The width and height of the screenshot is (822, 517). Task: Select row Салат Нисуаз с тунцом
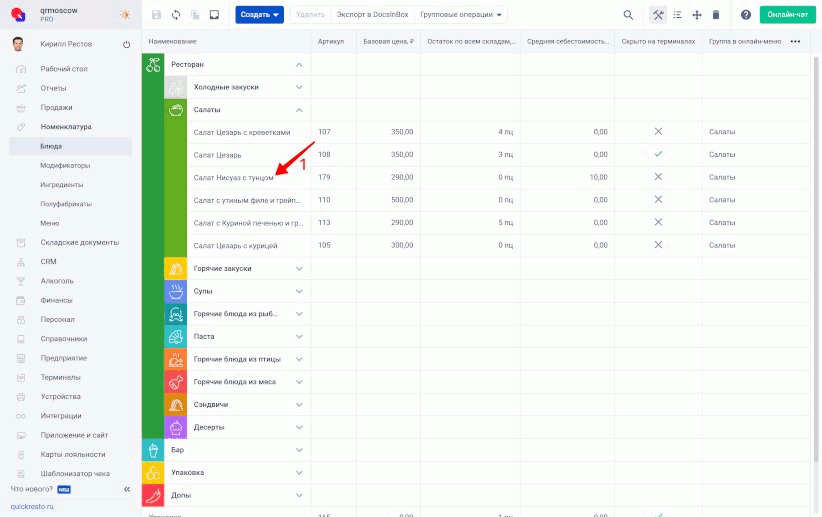(x=476, y=177)
